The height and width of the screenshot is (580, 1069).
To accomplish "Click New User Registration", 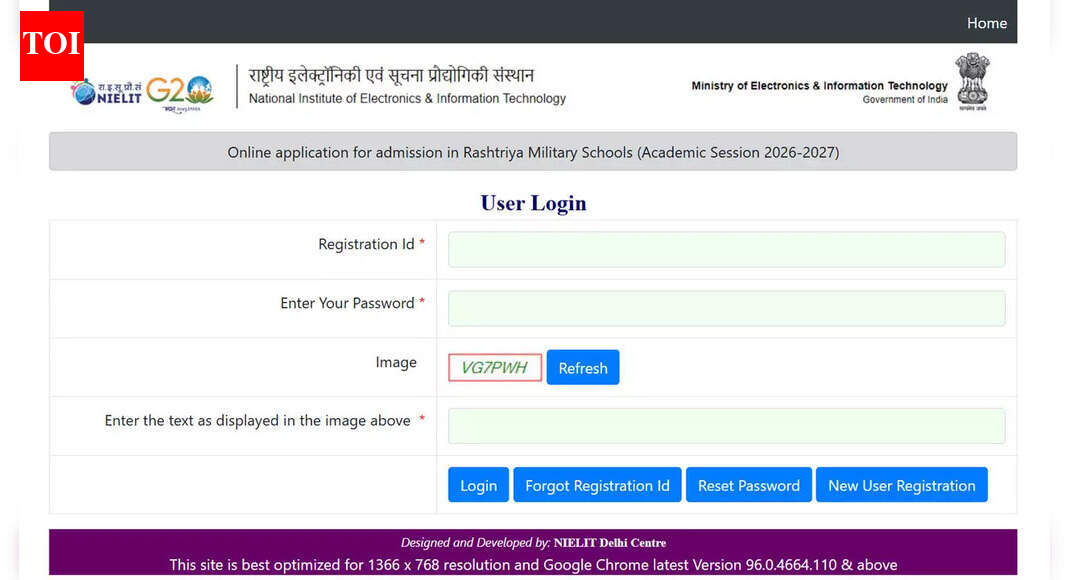I will [901, 485].
